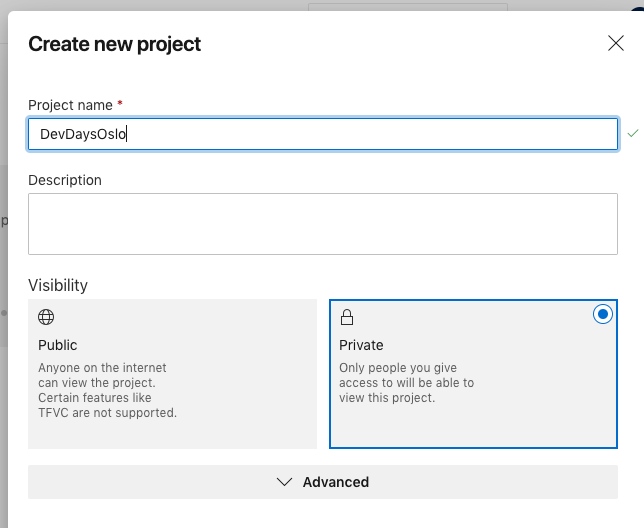The image size is (644, 528).
Task: Select the Private radio button circle
Action: pyautogui.click(x=602, y=315)
